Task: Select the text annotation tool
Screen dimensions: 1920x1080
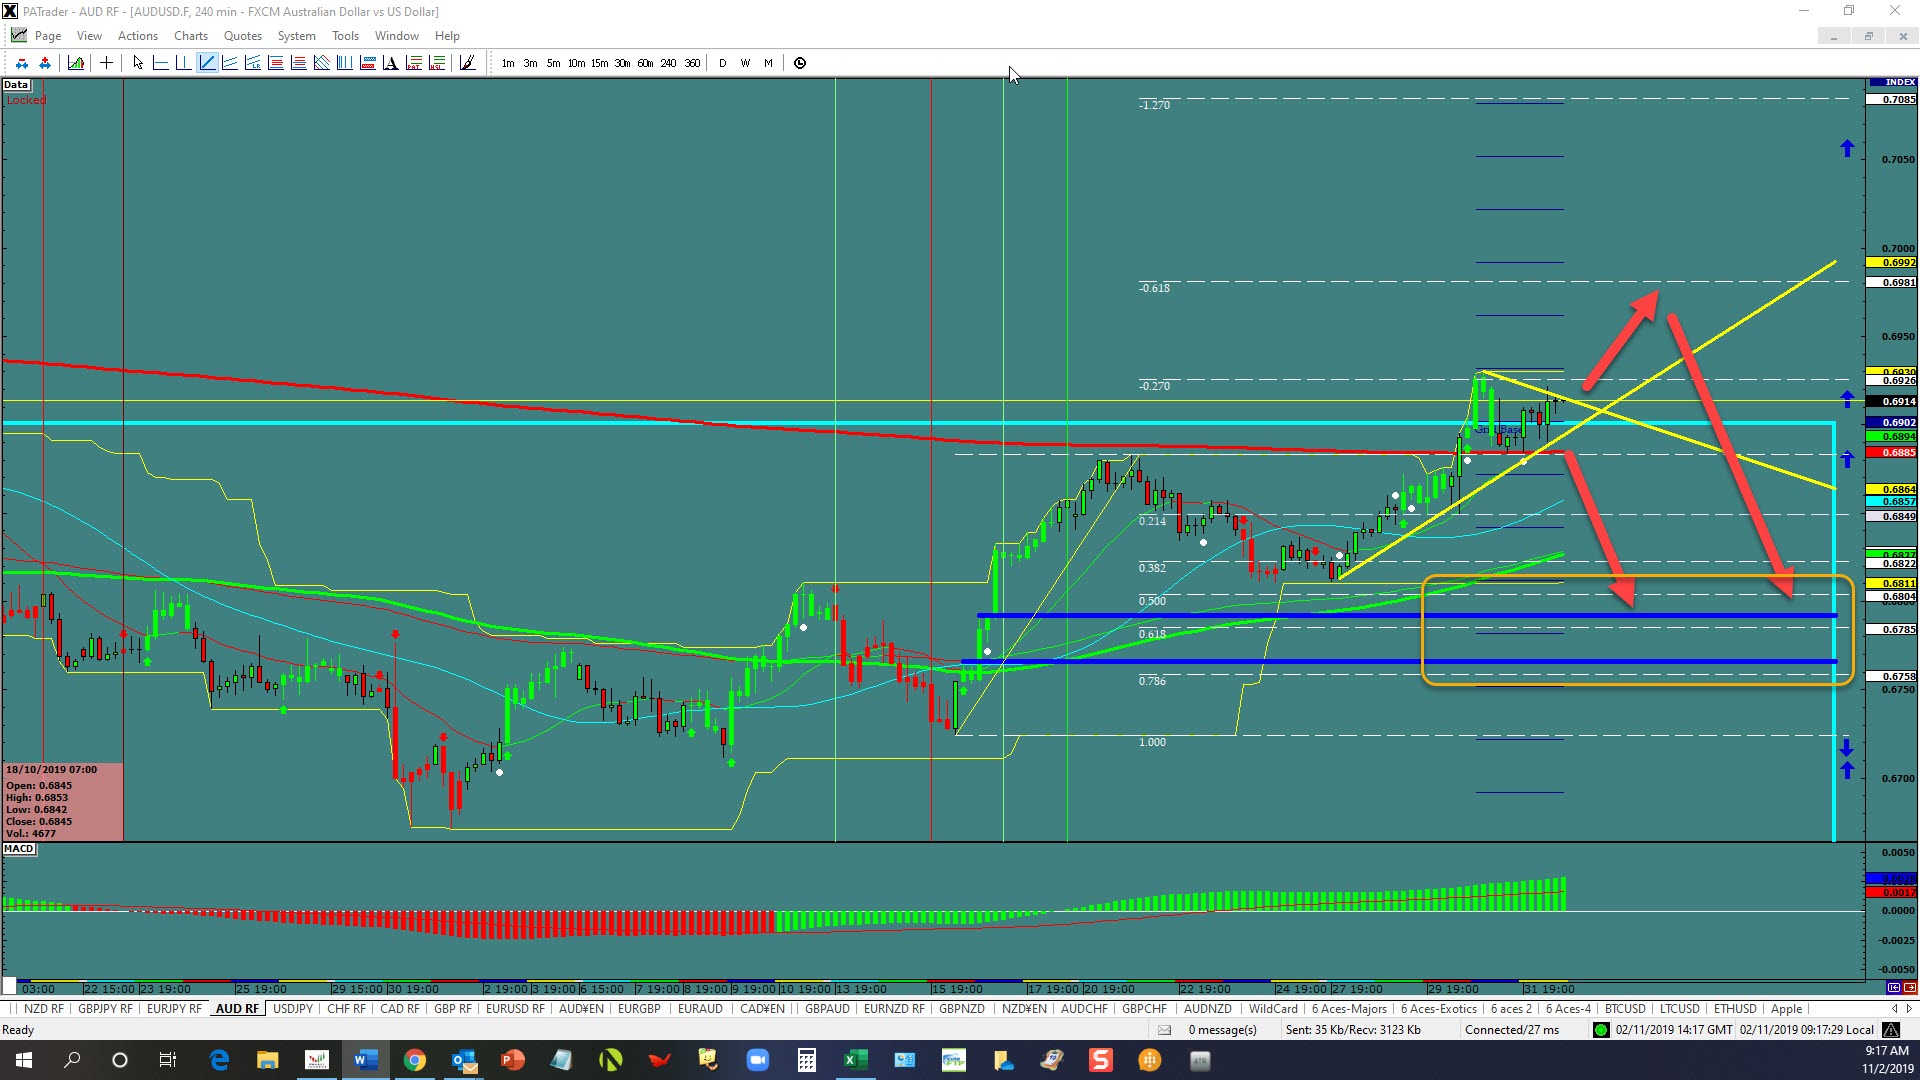Action: coord(390,63)
